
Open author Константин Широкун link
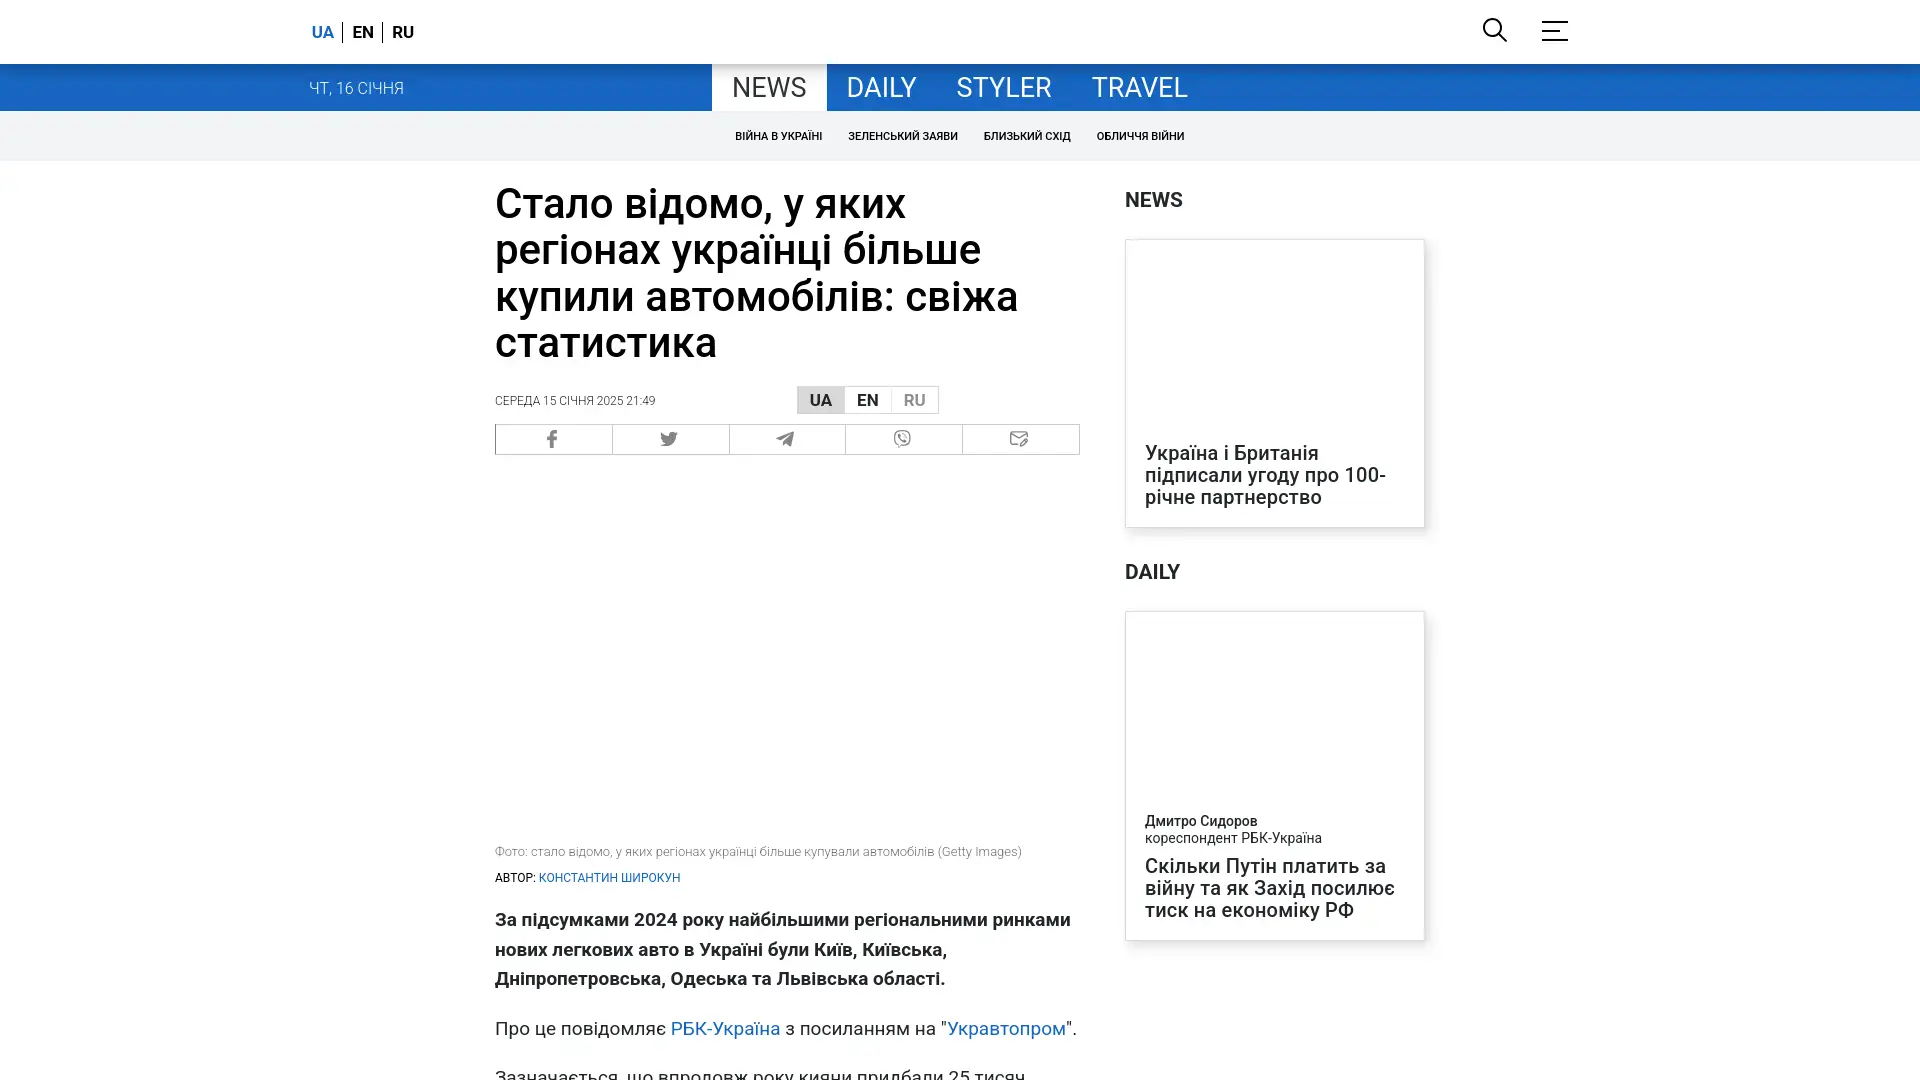(609, 878)
